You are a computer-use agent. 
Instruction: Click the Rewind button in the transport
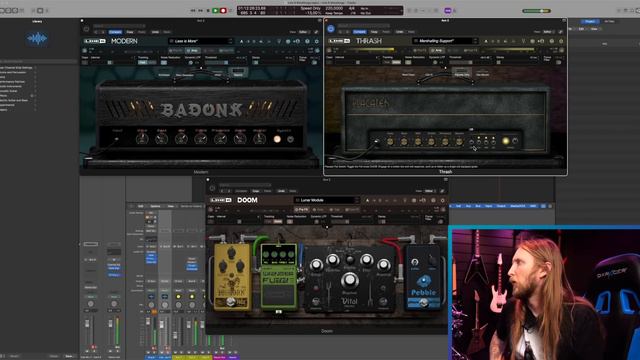(x=193, y=11)
